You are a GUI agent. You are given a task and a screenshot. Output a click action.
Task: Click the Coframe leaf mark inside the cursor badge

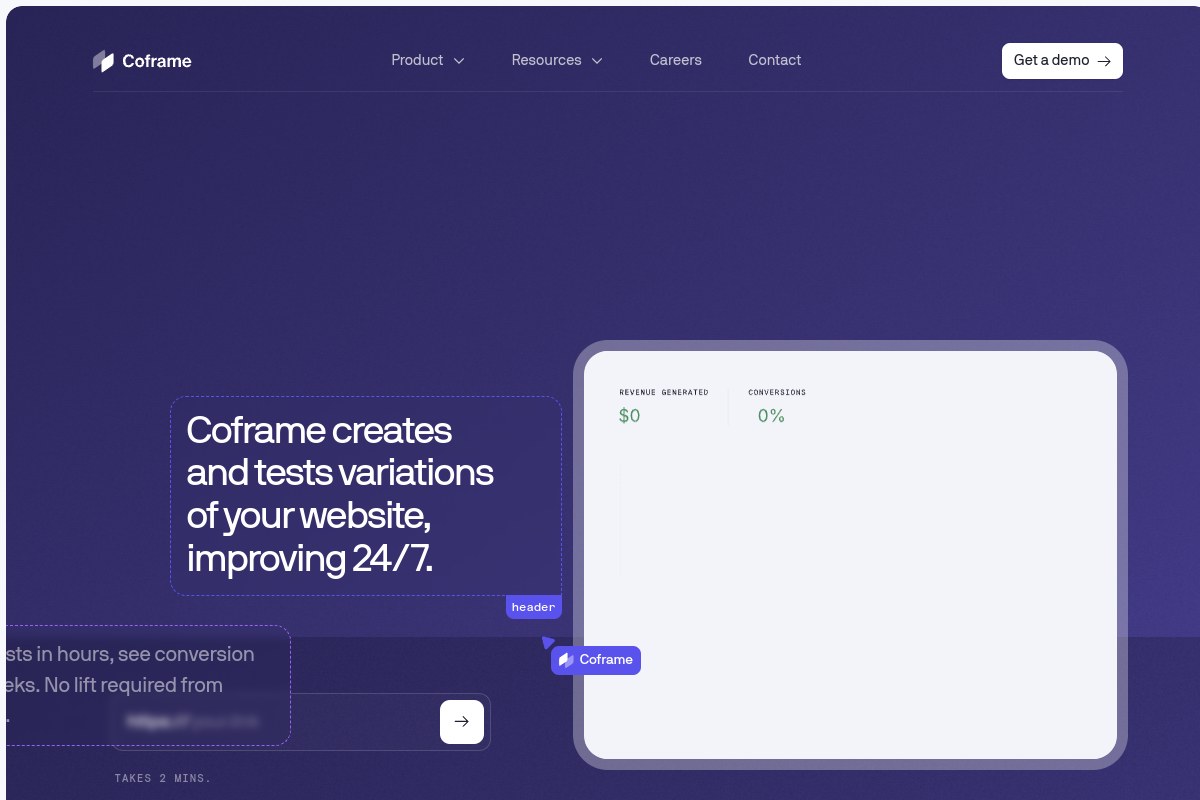point(567,660)
